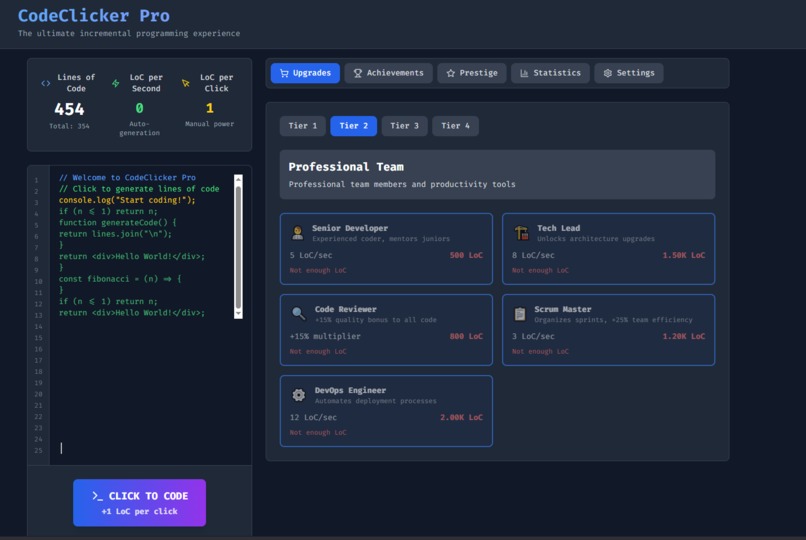Click the LoC per Click value 1
This screenshot has height=540, width=806.
tap(209, 108)
